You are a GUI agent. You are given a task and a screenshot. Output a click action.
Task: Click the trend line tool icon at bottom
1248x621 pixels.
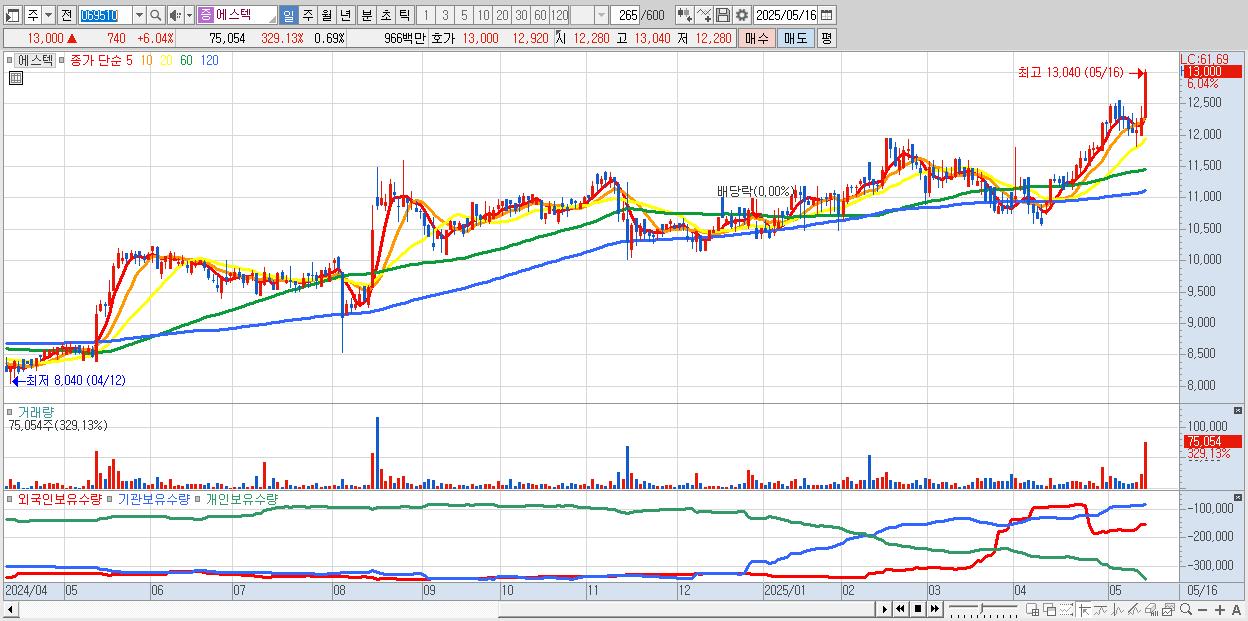(1101, 610)
